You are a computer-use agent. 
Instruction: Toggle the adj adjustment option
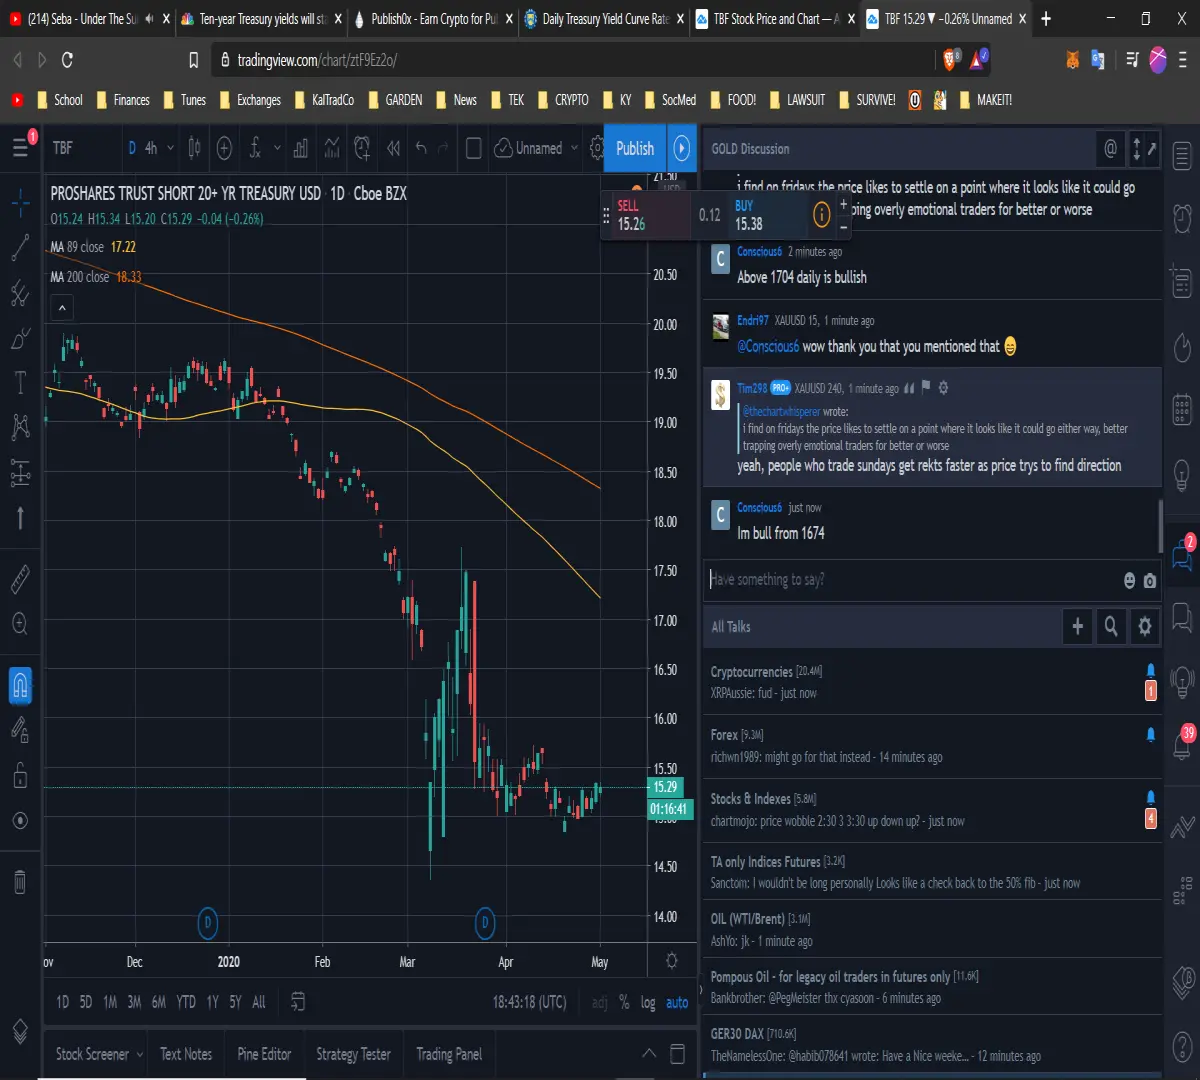(x=599, y=1002)
